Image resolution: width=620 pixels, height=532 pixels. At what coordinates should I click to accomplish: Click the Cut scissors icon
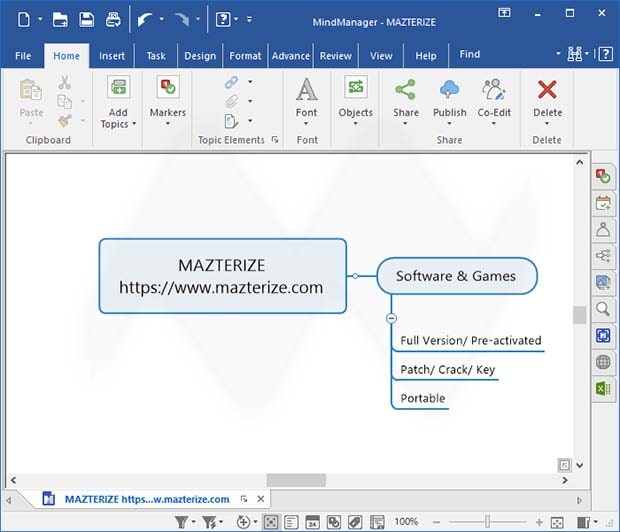64,82
